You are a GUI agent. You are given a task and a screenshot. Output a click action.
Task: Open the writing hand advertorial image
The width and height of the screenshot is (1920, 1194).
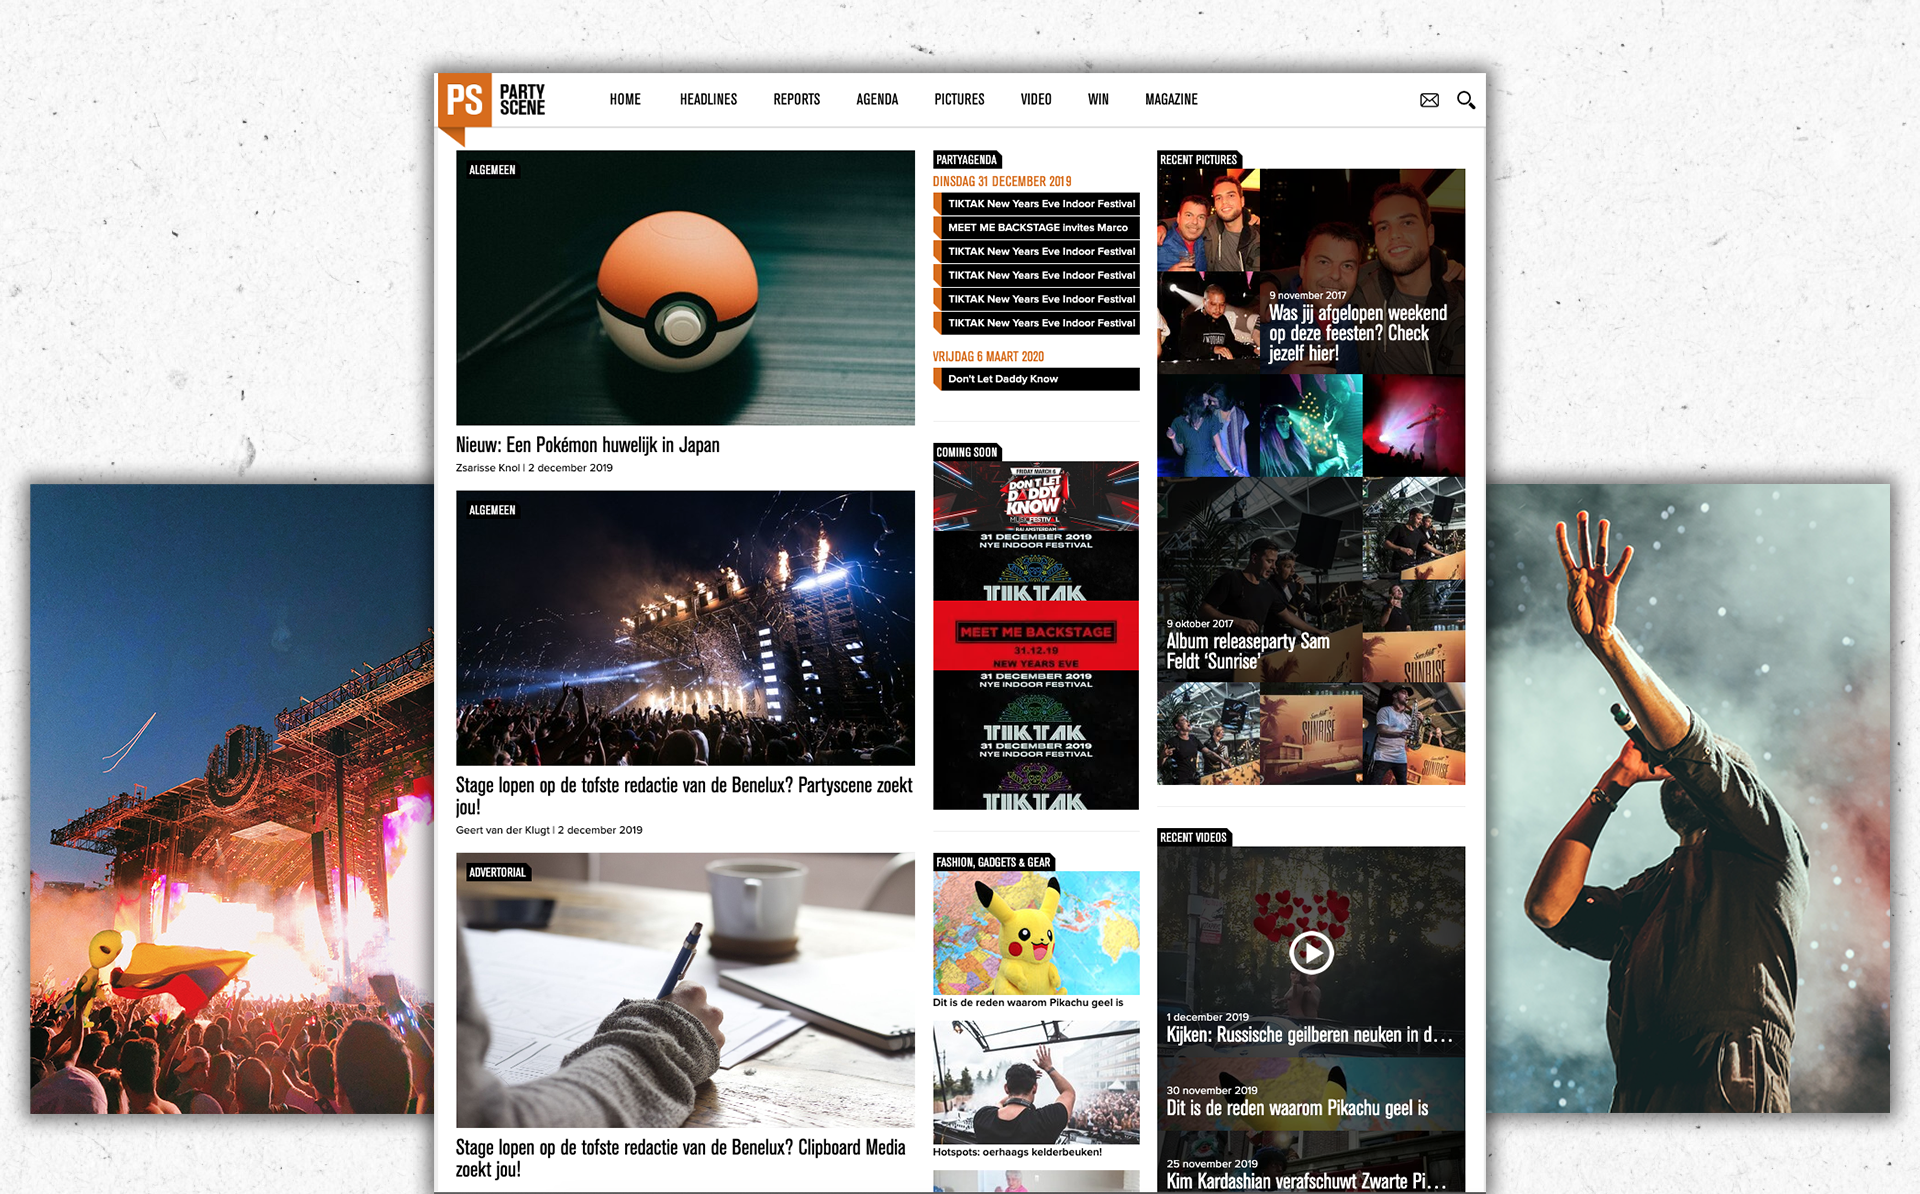tap(685, 990)
